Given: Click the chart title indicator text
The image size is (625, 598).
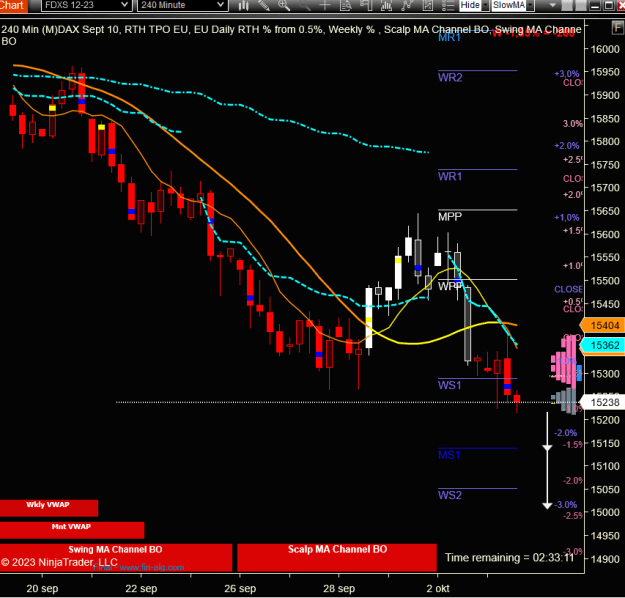Looking at the screenshot, I should tap(291, 35).
